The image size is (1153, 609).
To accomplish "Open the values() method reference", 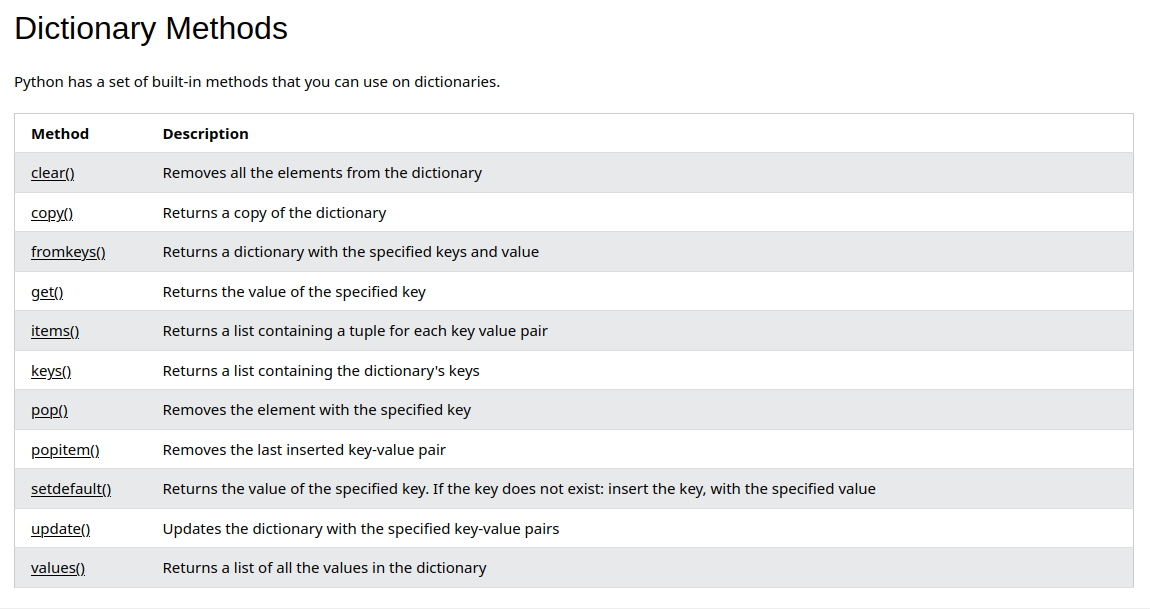I will pos(58,568).
